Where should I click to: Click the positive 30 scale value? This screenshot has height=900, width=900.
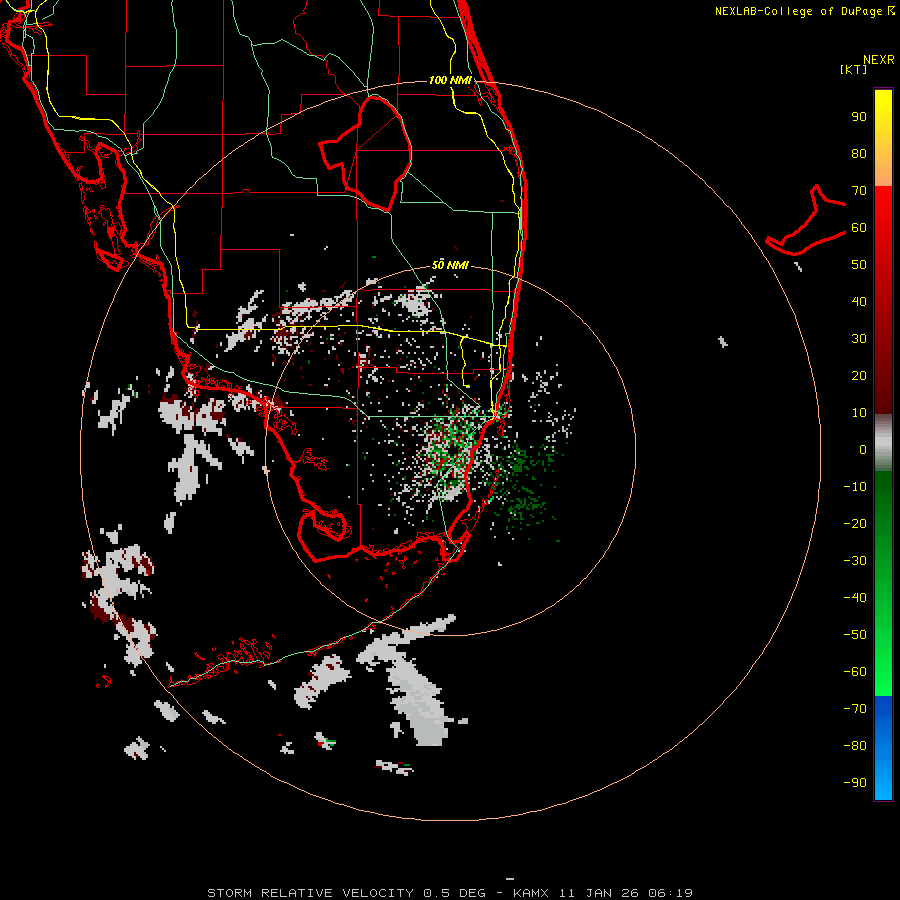(859, 339)
